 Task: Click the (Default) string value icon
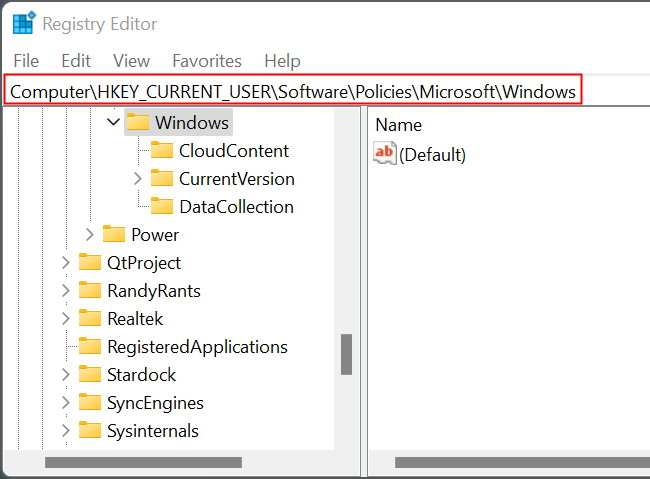pos(385,154)
